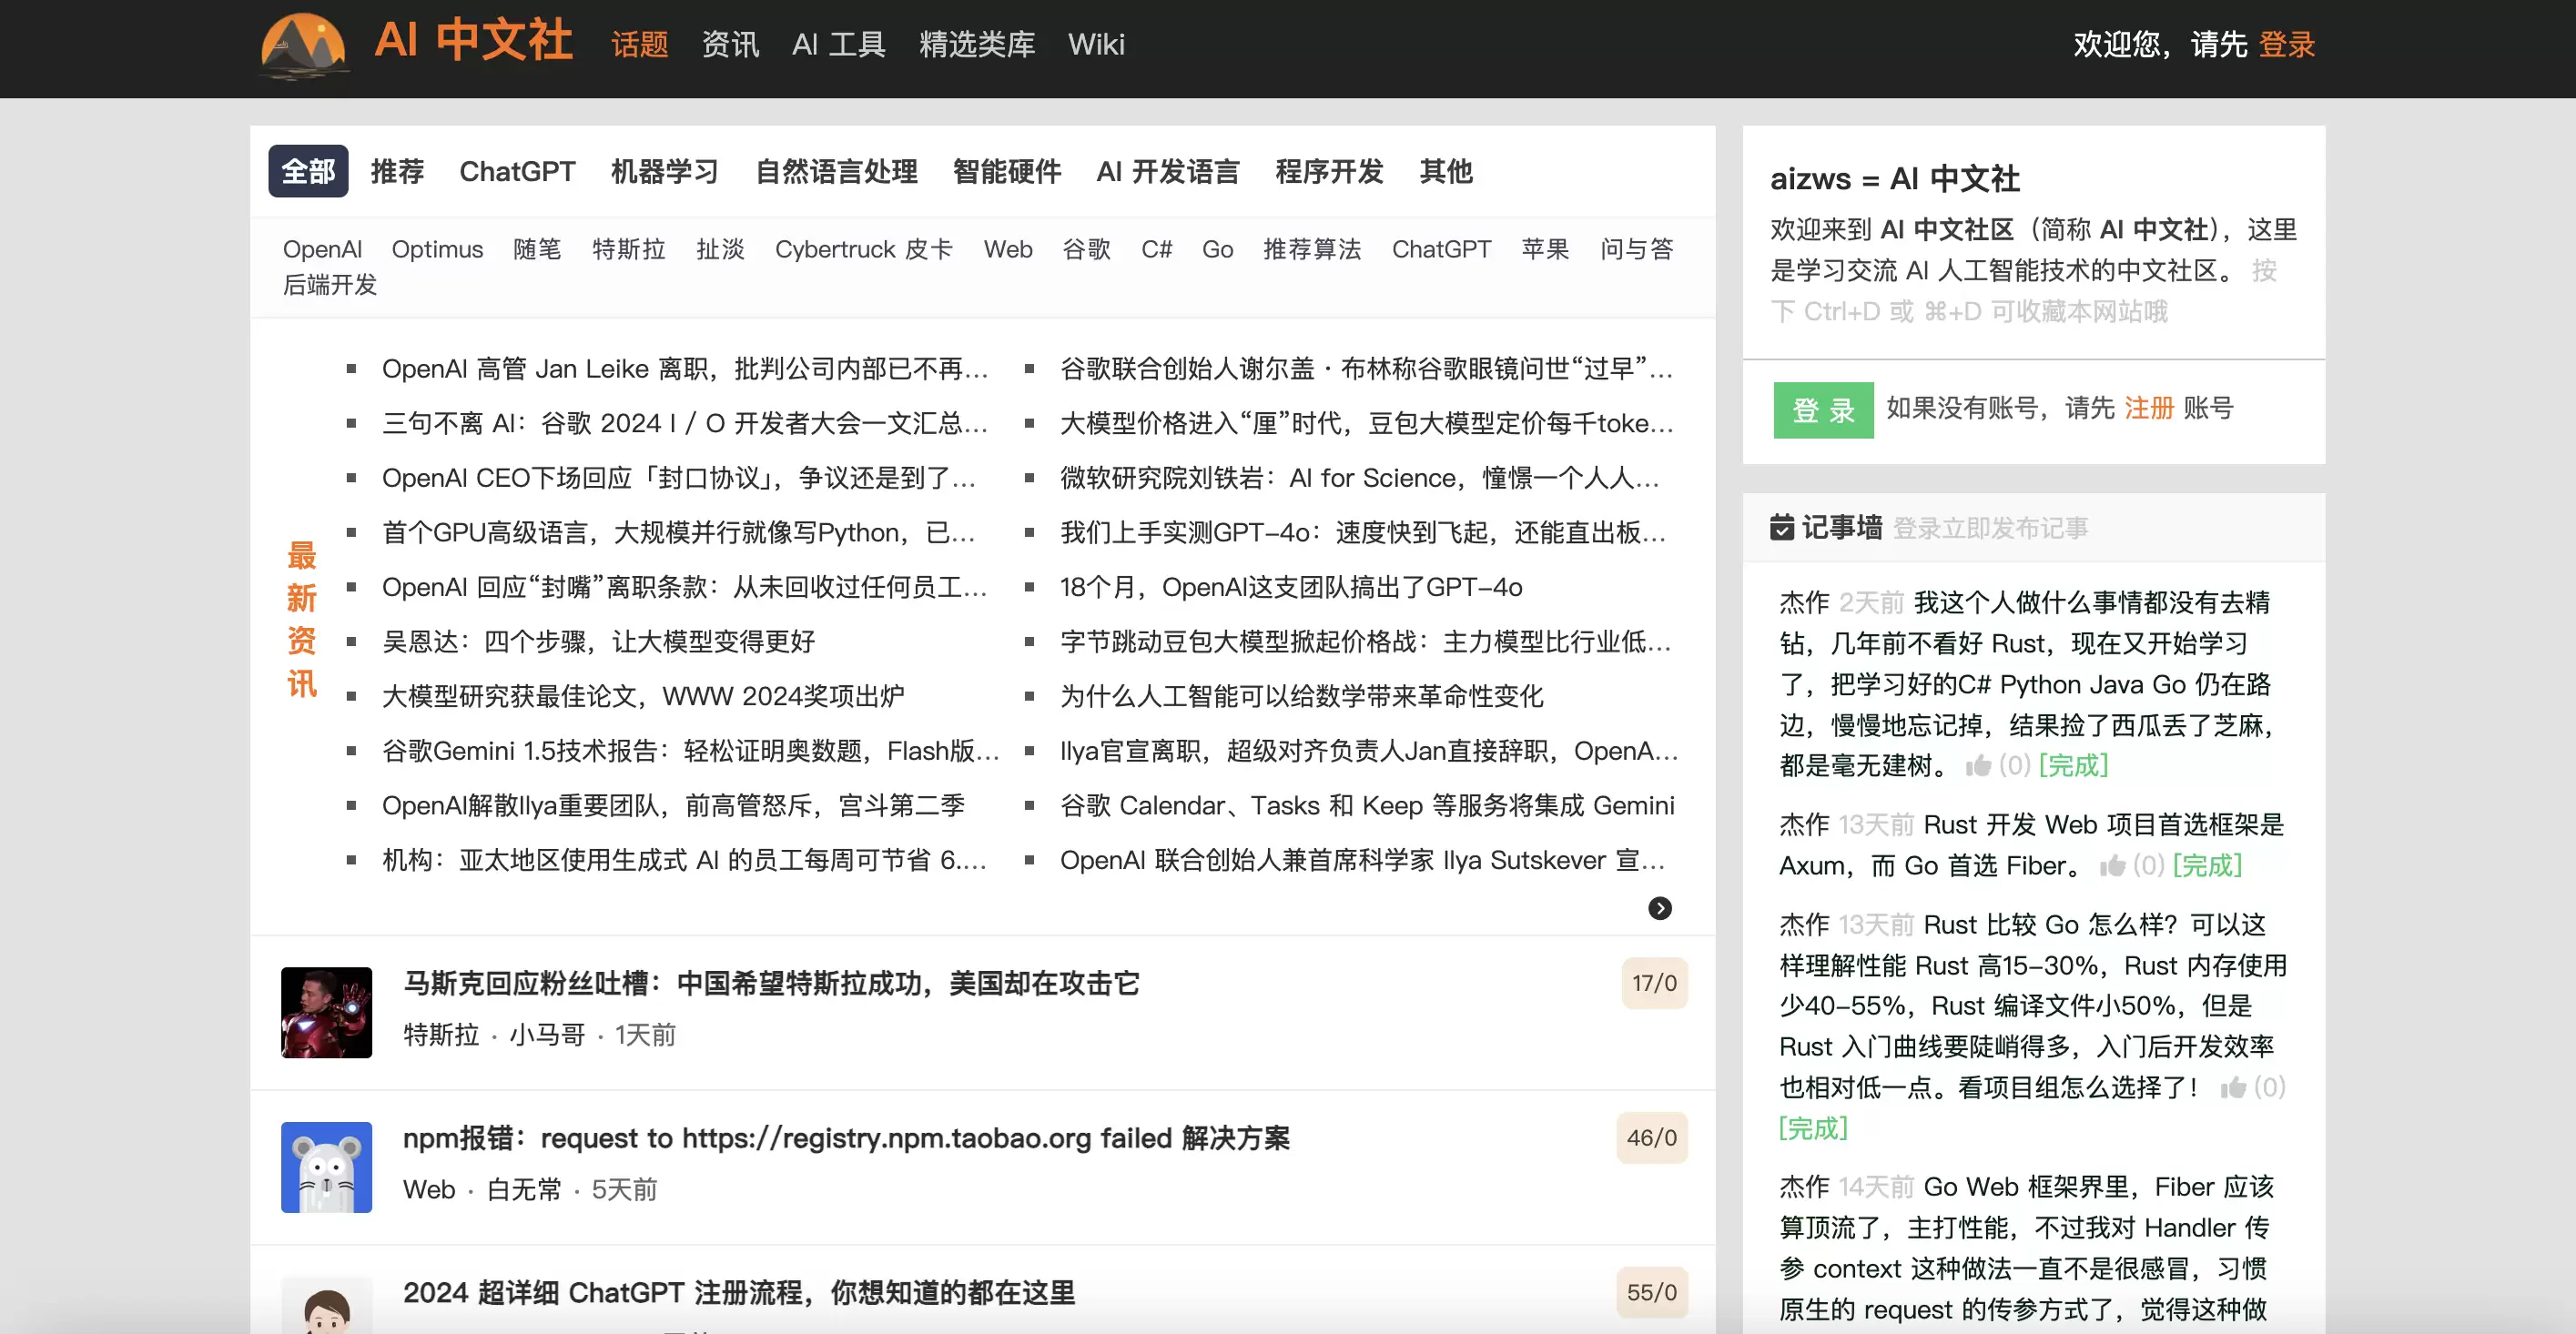2576x1334 pixels.
Task: Click the 46/0 reply count badge
Action: pos(1652,1138)
